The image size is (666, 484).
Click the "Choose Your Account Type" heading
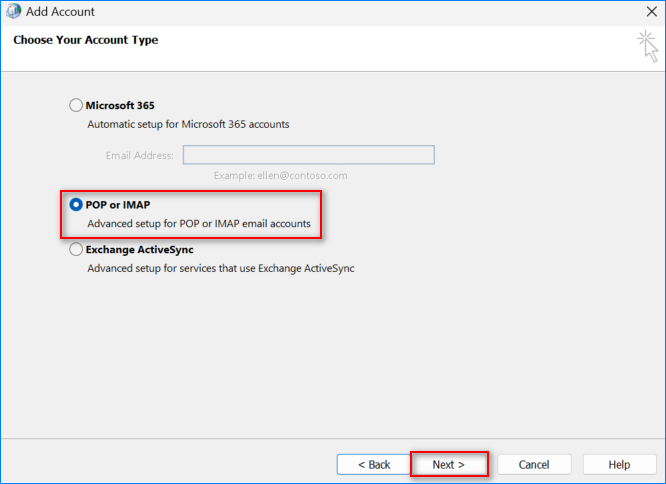(85, 40)
